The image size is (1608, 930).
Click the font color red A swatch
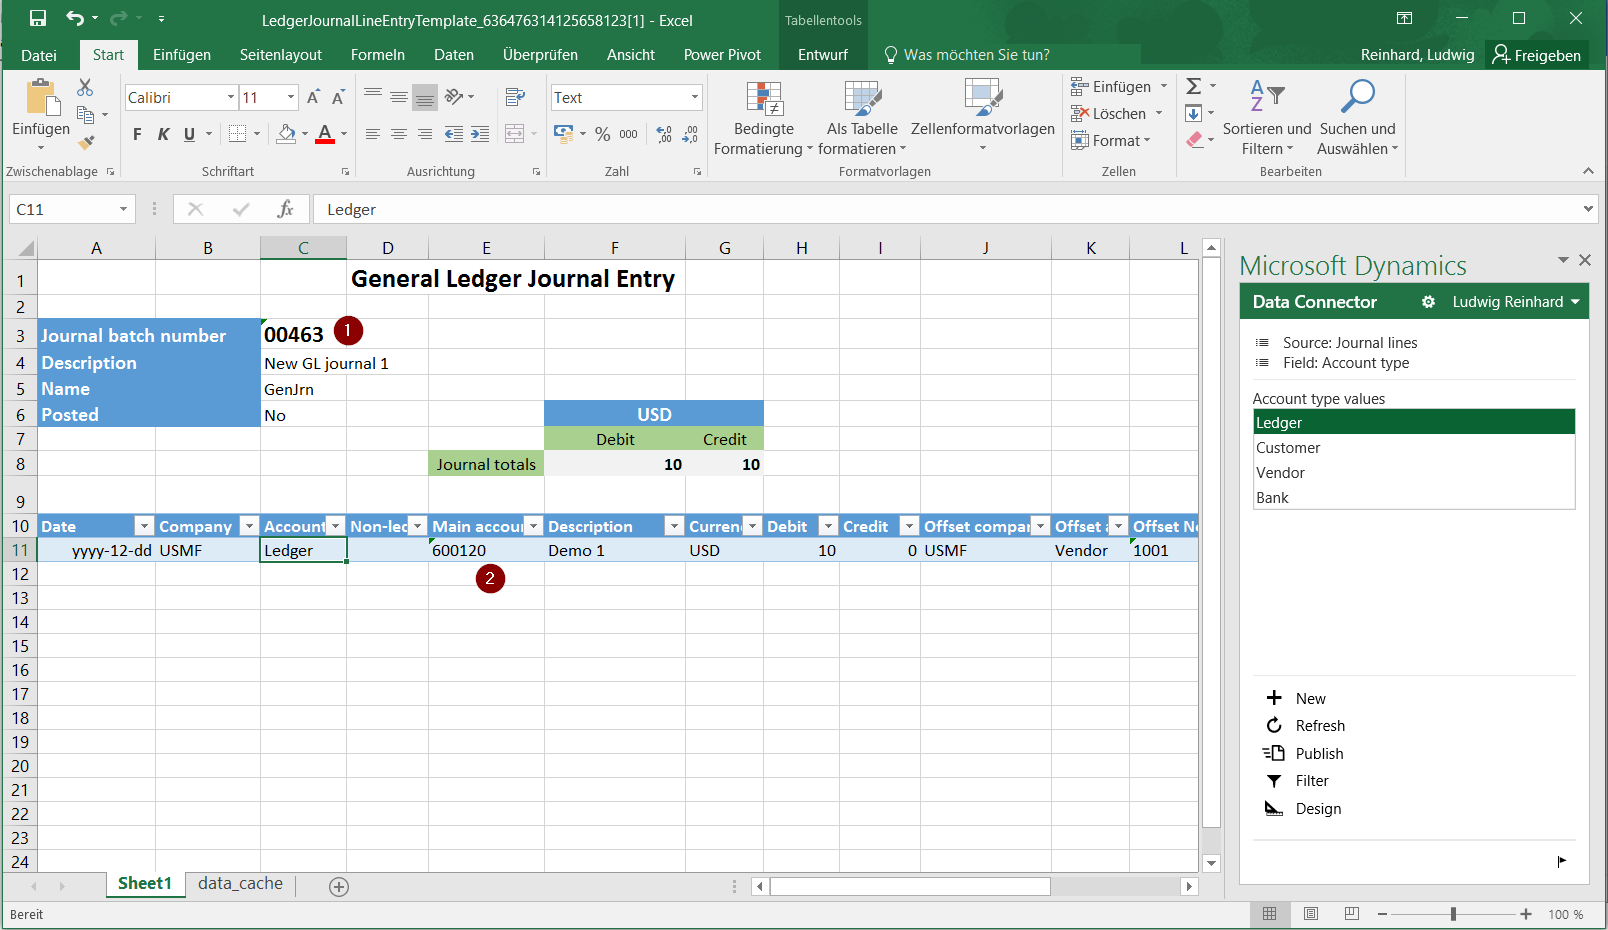tap(325, 134)
